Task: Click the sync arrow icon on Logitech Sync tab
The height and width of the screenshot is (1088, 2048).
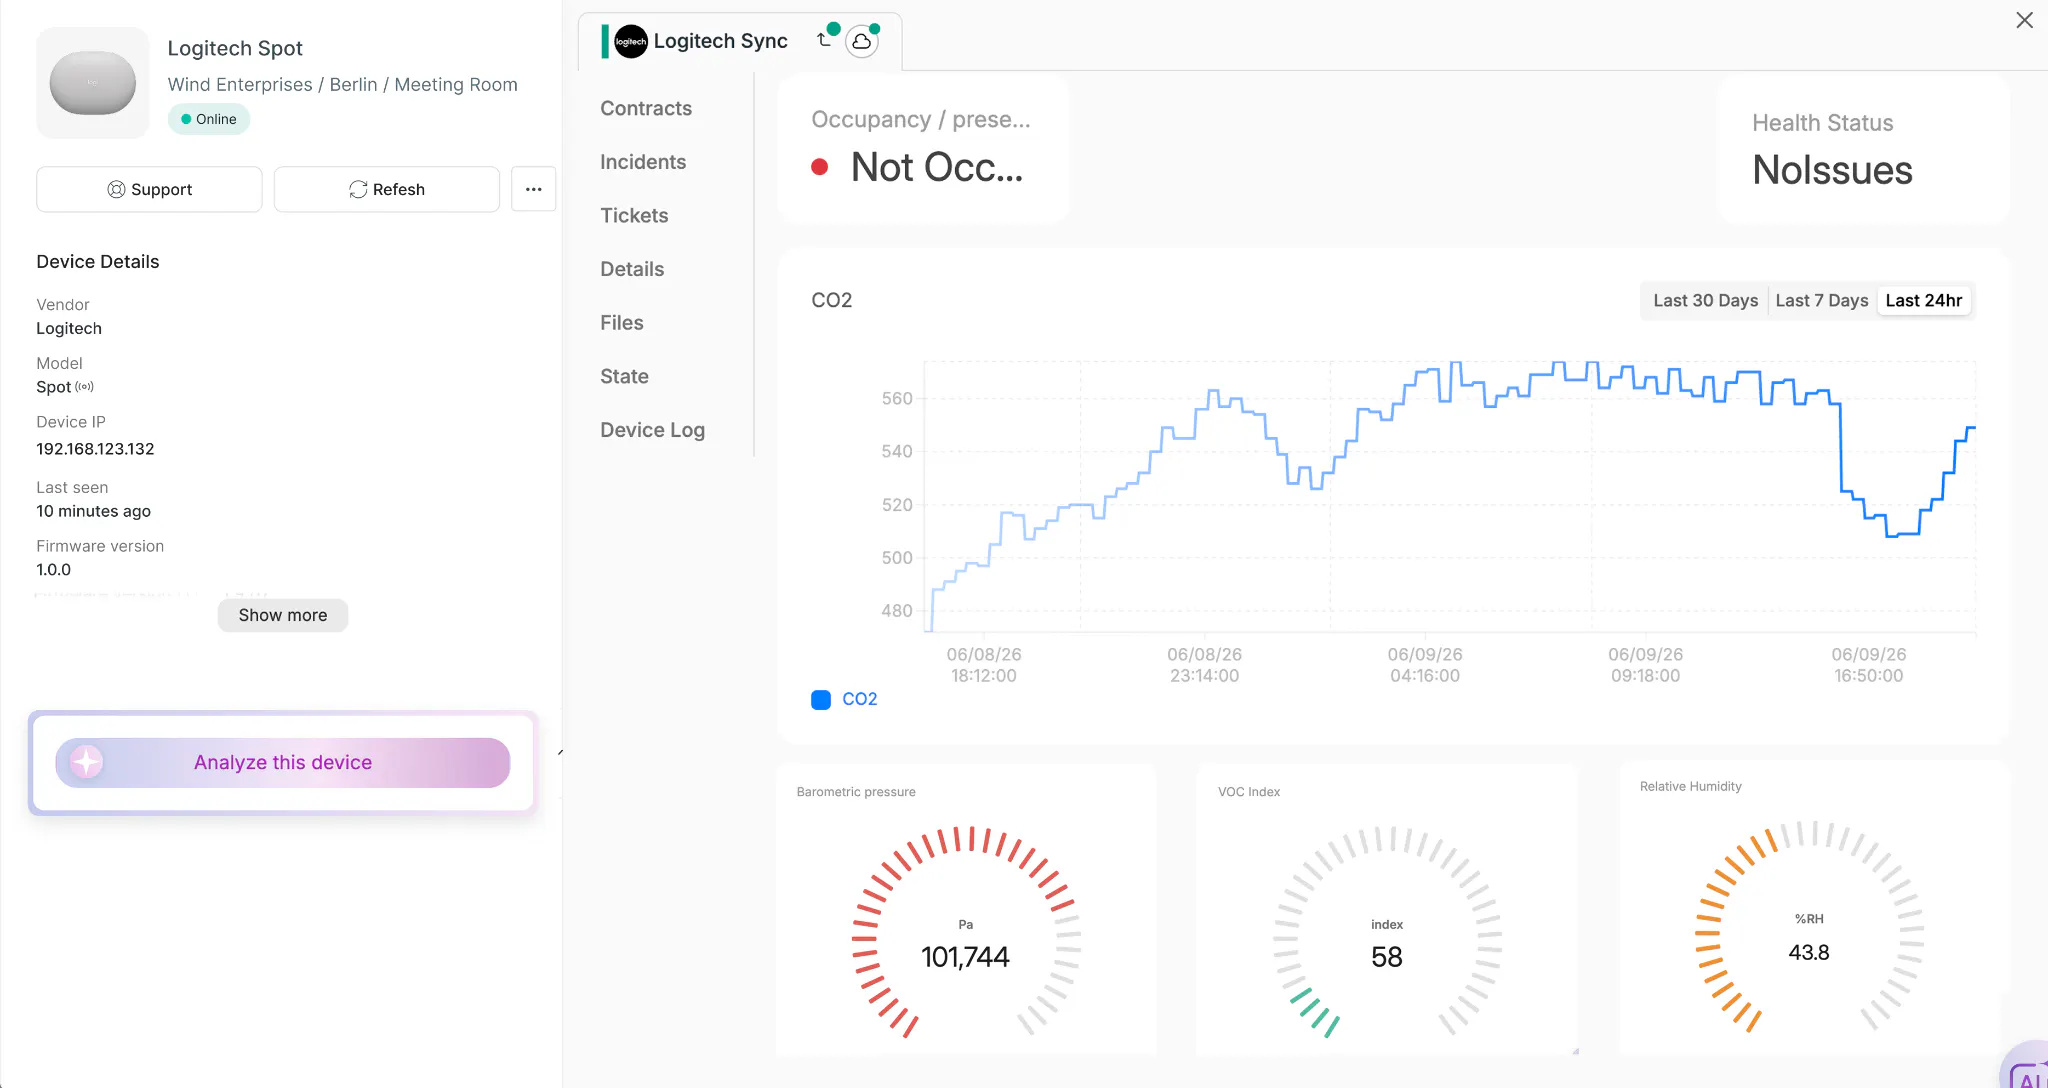Action: [x=824, y=40]
